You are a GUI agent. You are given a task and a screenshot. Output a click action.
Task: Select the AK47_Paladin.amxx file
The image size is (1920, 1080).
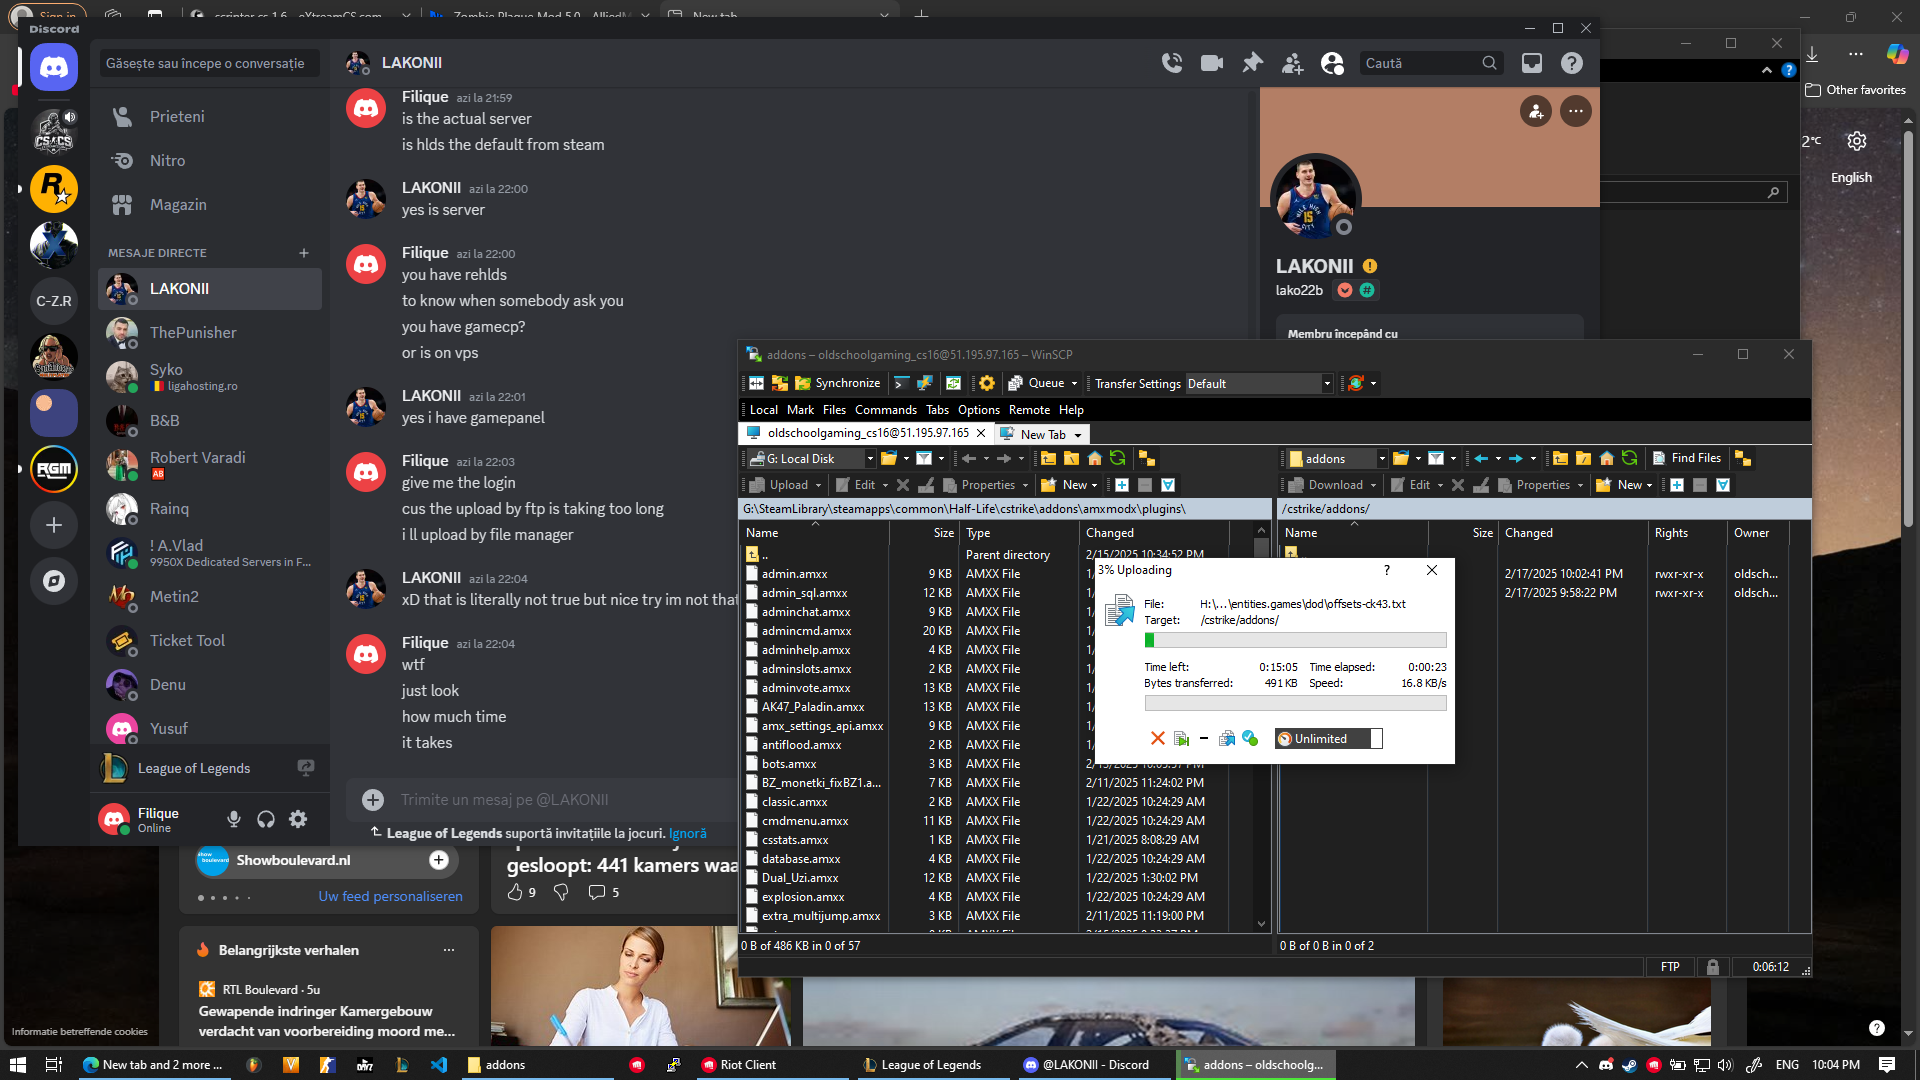812,707
